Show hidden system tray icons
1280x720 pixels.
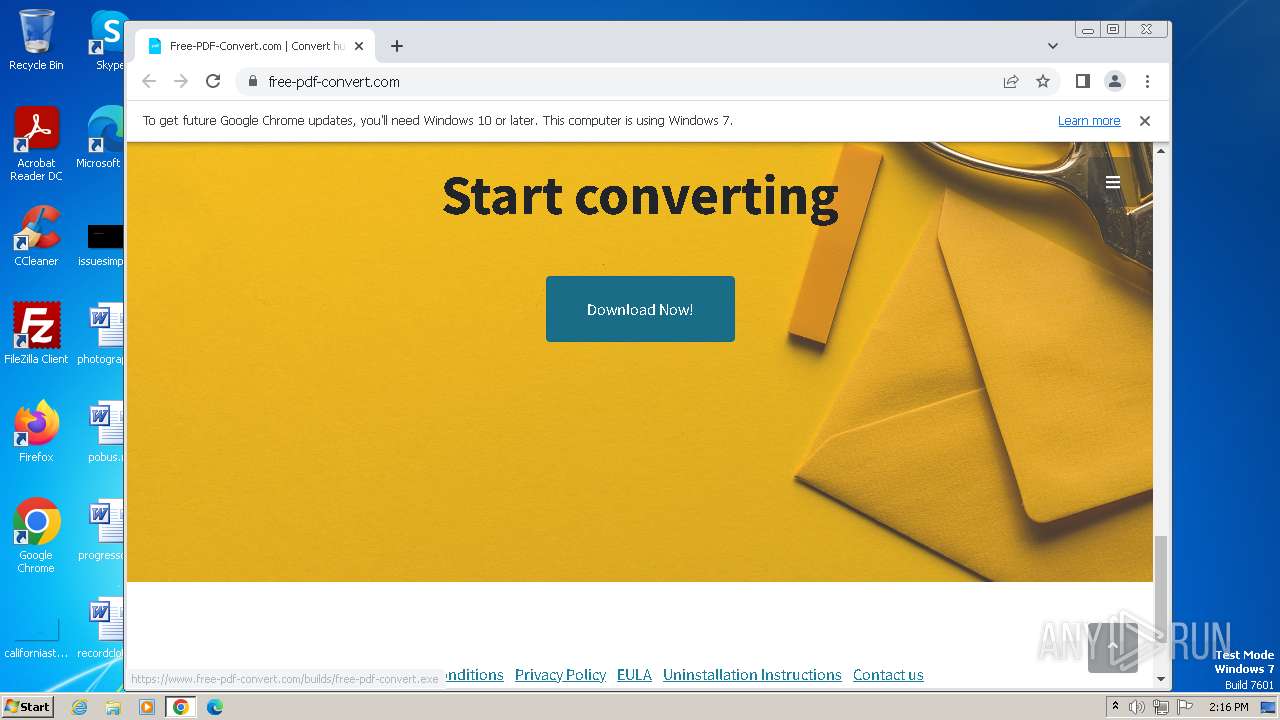[x=1115, y=706]
